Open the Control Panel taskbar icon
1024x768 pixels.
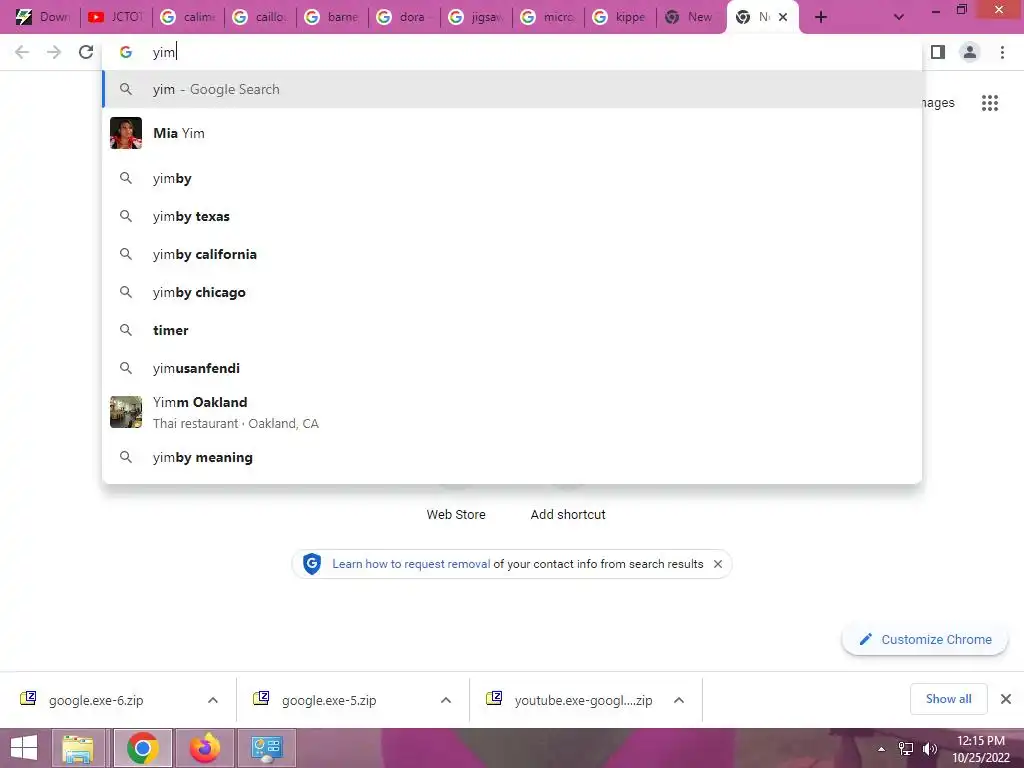(266, 748)
